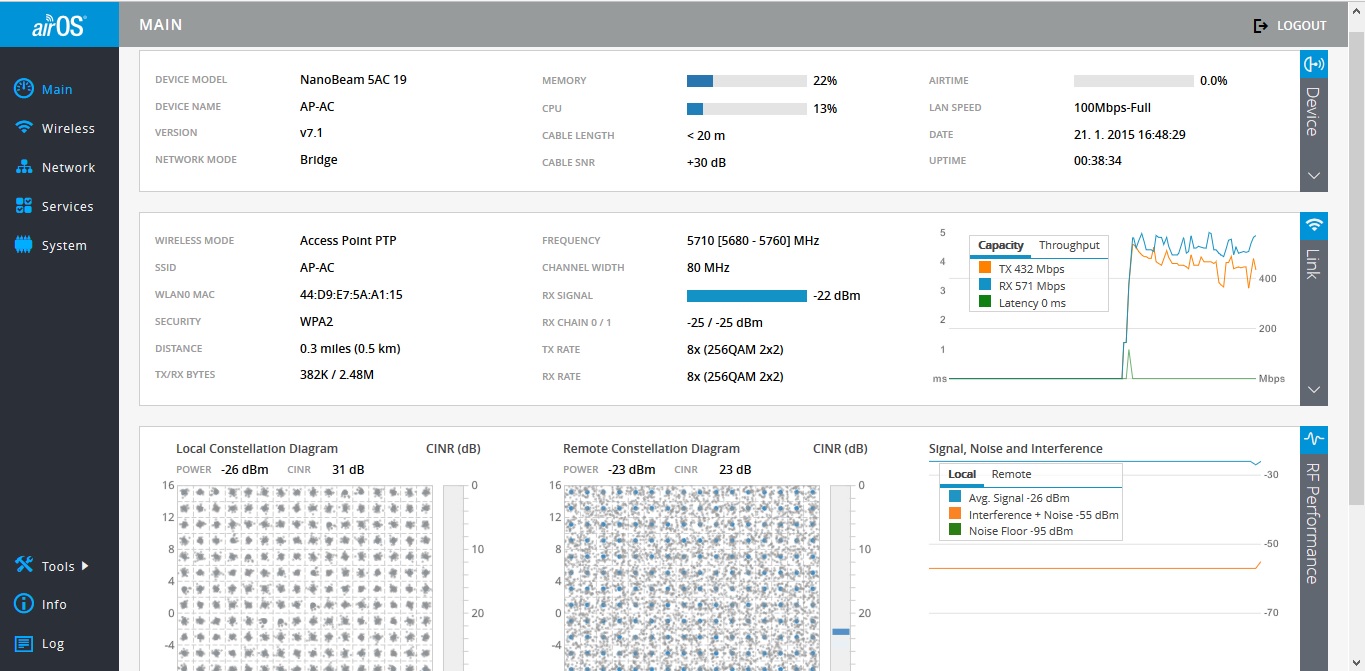Select the System chip icon
This screenshot has height=671, width=1365.
coord(24,245)
